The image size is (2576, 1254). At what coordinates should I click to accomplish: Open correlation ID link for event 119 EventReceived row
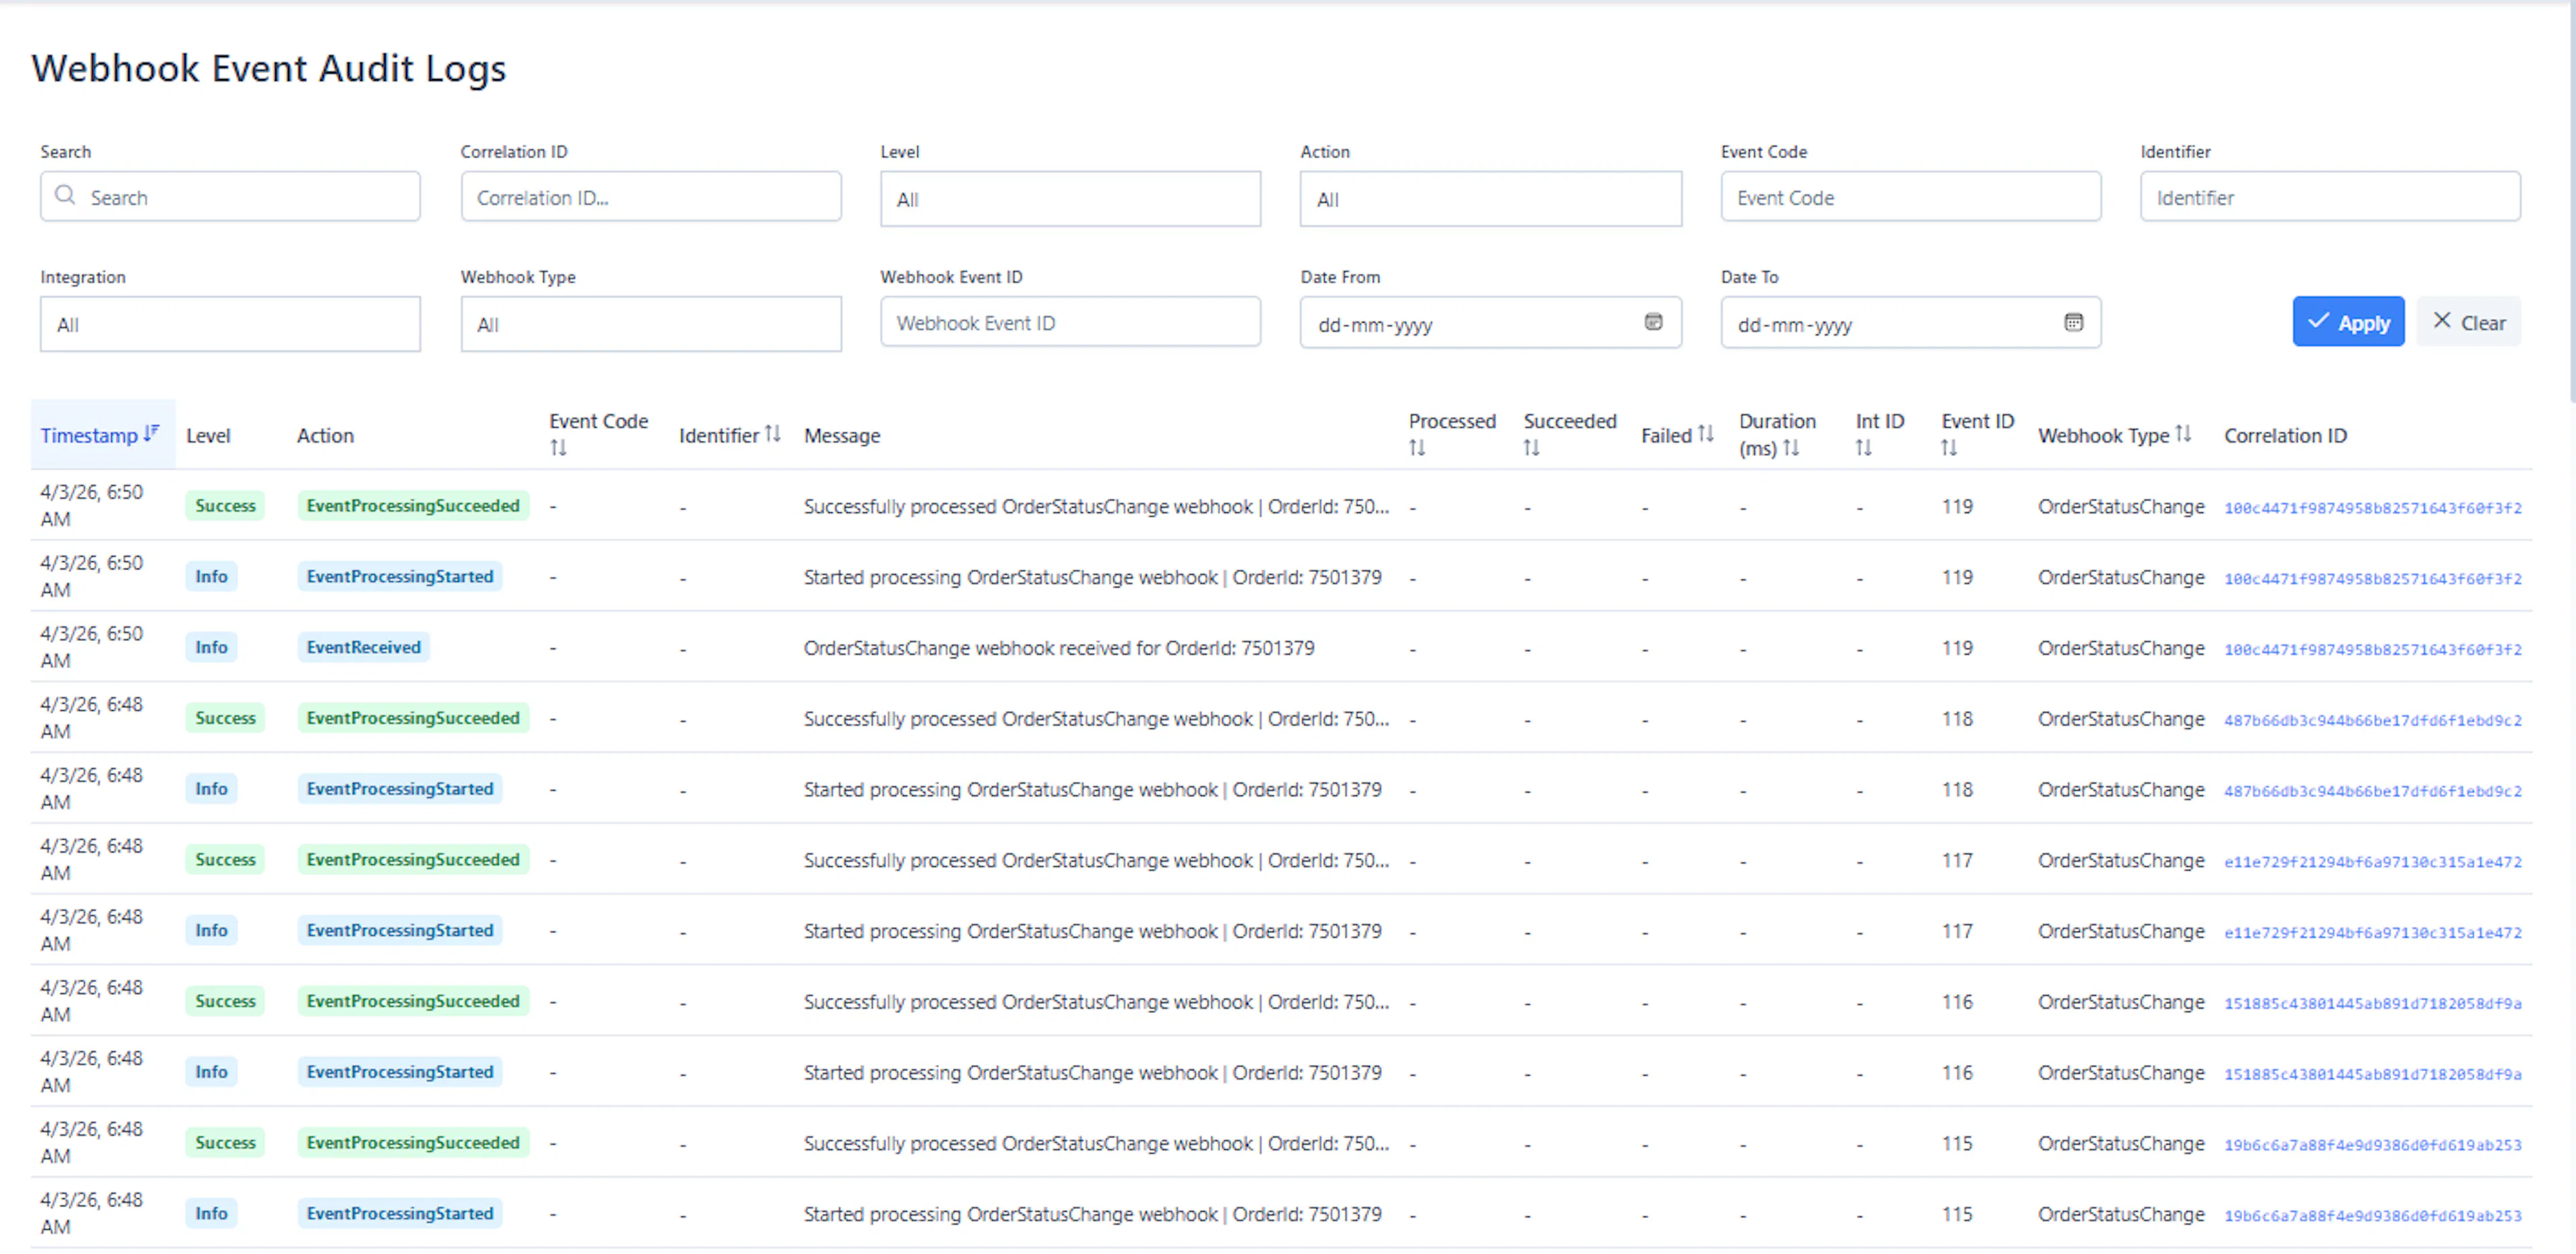[x=2372, y=650]
